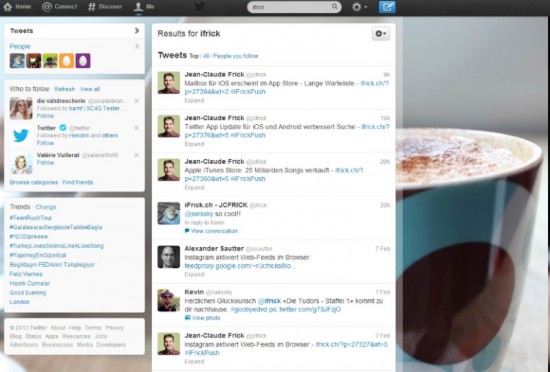The image size is (550, 372).
Task: Filter tweets by All
Action: click(x=206, y=56)
